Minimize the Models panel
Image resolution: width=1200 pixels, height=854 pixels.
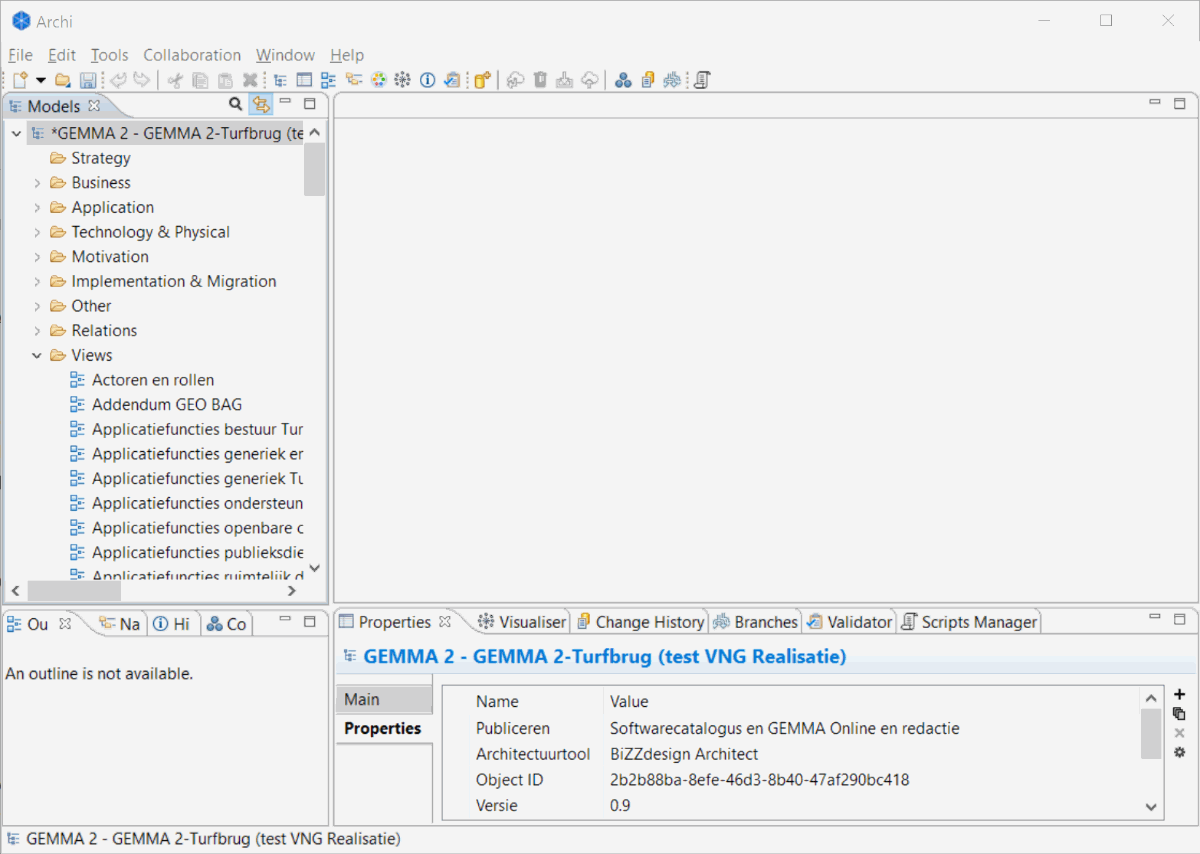point(285,102)
